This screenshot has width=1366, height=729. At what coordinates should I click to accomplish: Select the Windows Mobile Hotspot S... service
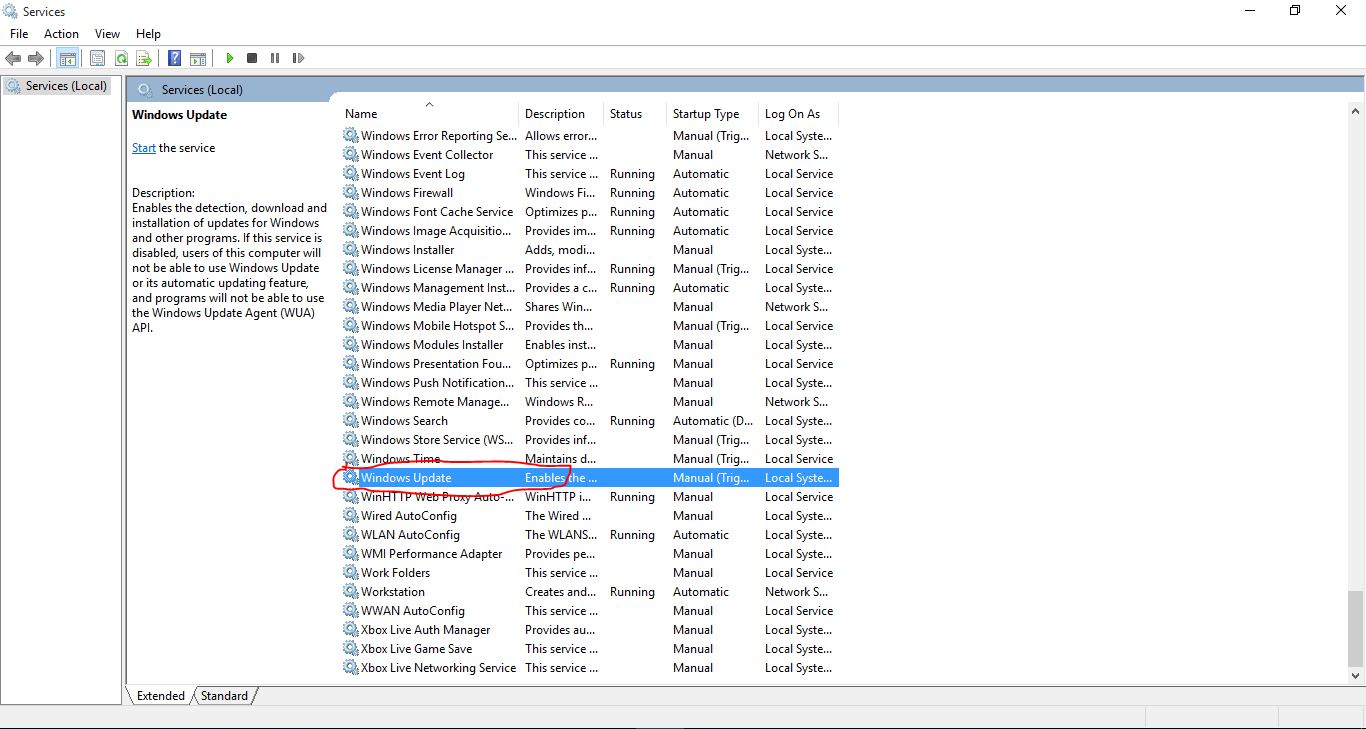tap(590, 326)
